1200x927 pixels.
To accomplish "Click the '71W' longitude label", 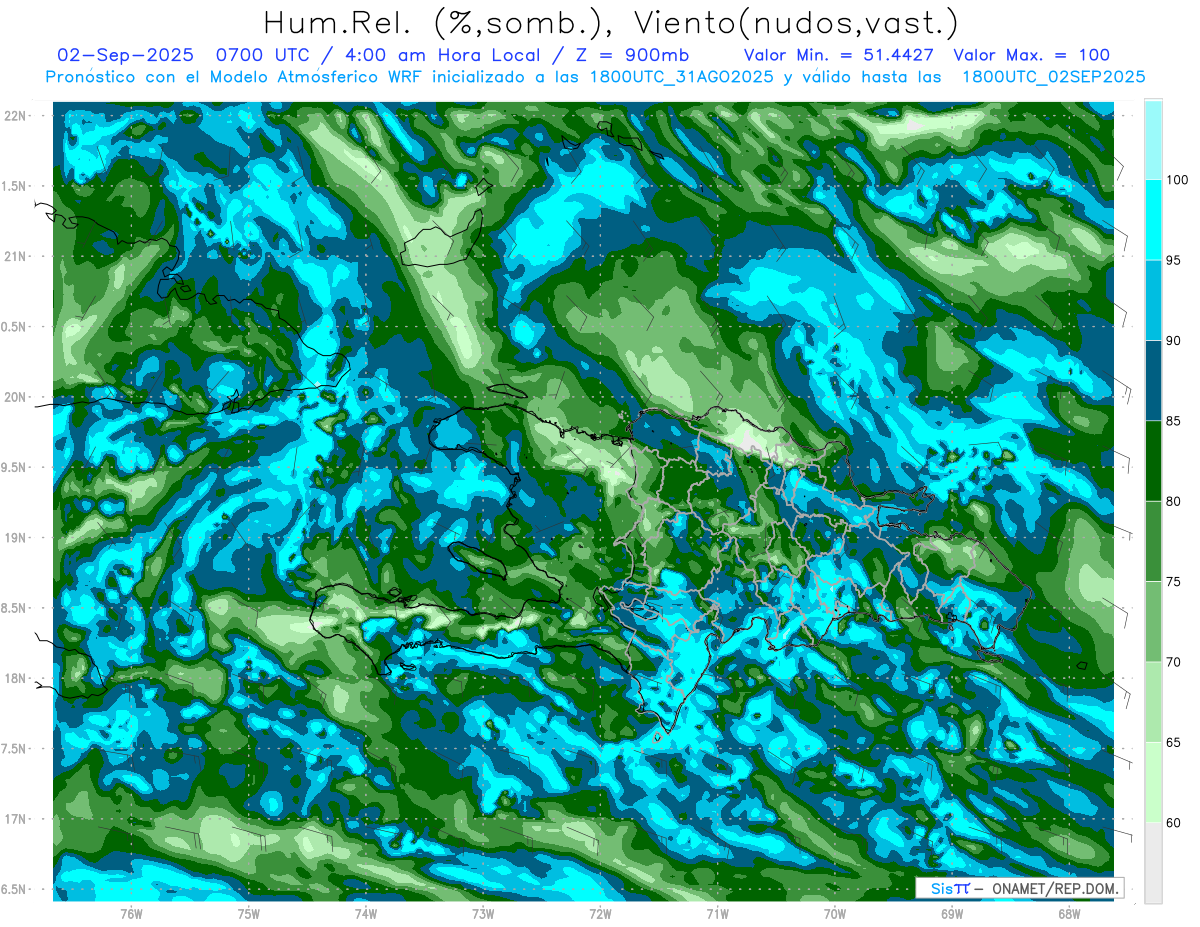I will click(x=717, y=913).
